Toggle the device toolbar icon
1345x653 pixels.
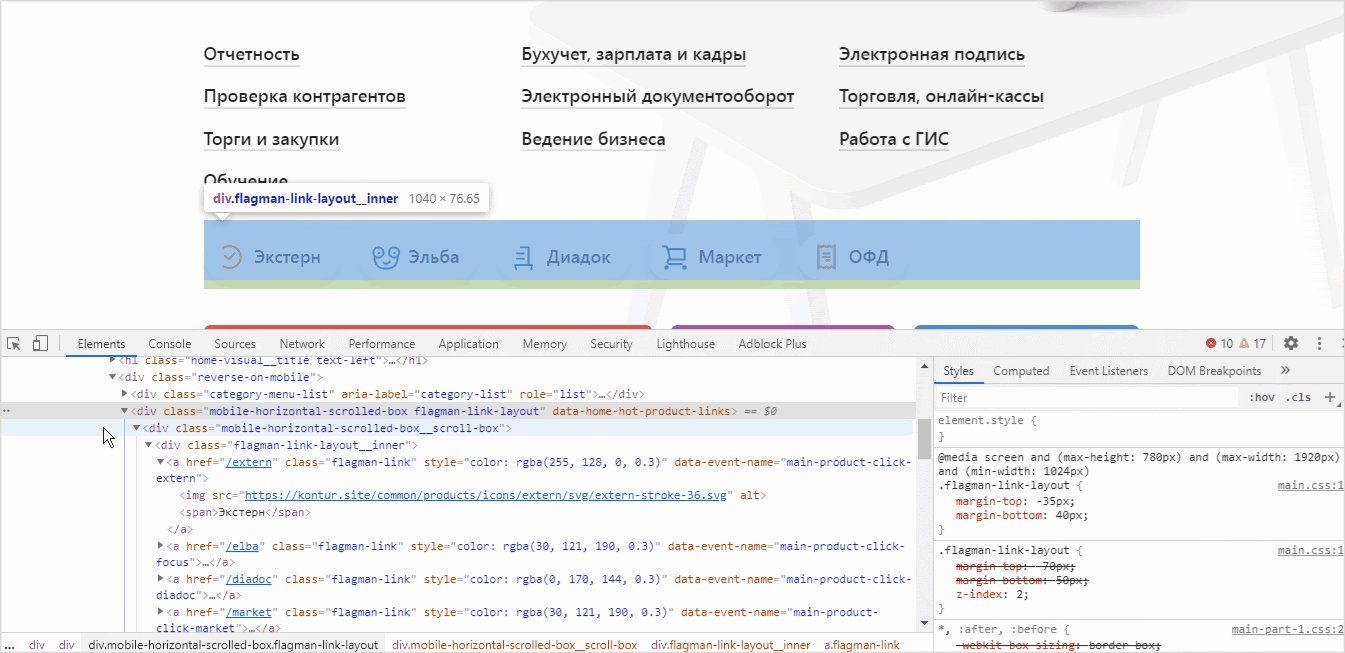(40, 343)
